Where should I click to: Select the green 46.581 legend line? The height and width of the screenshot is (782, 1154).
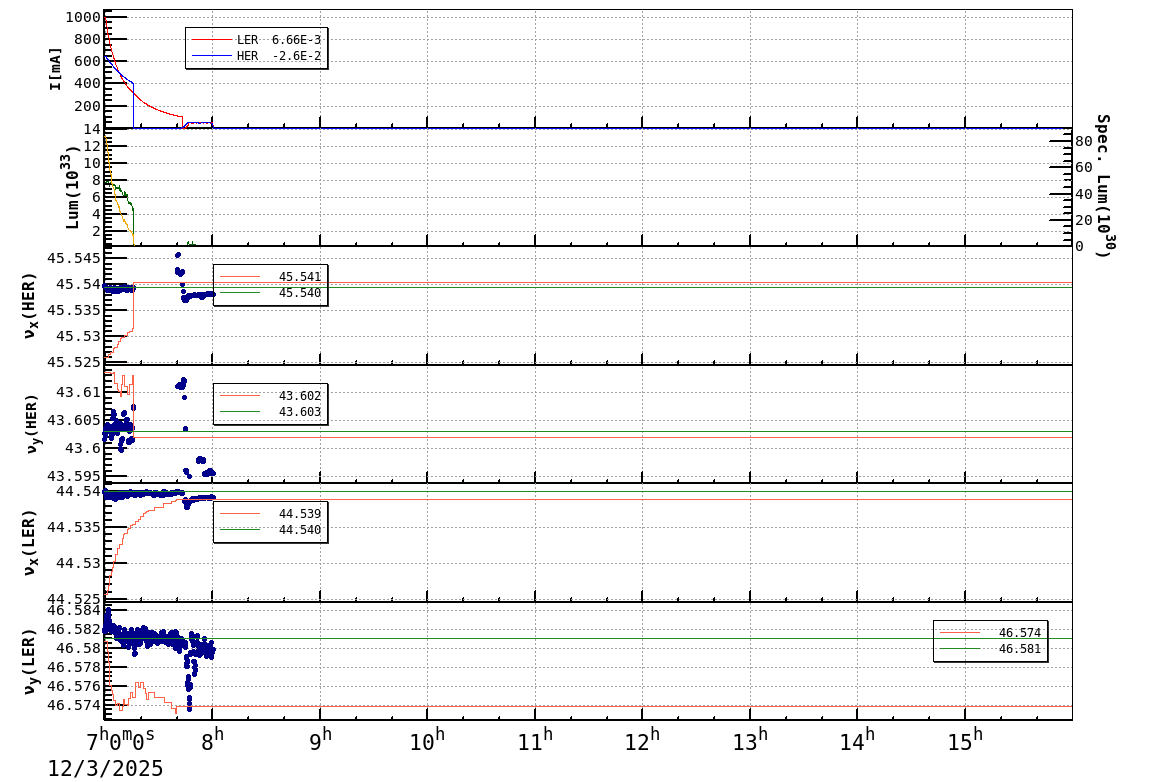click(x=960, y=649)
